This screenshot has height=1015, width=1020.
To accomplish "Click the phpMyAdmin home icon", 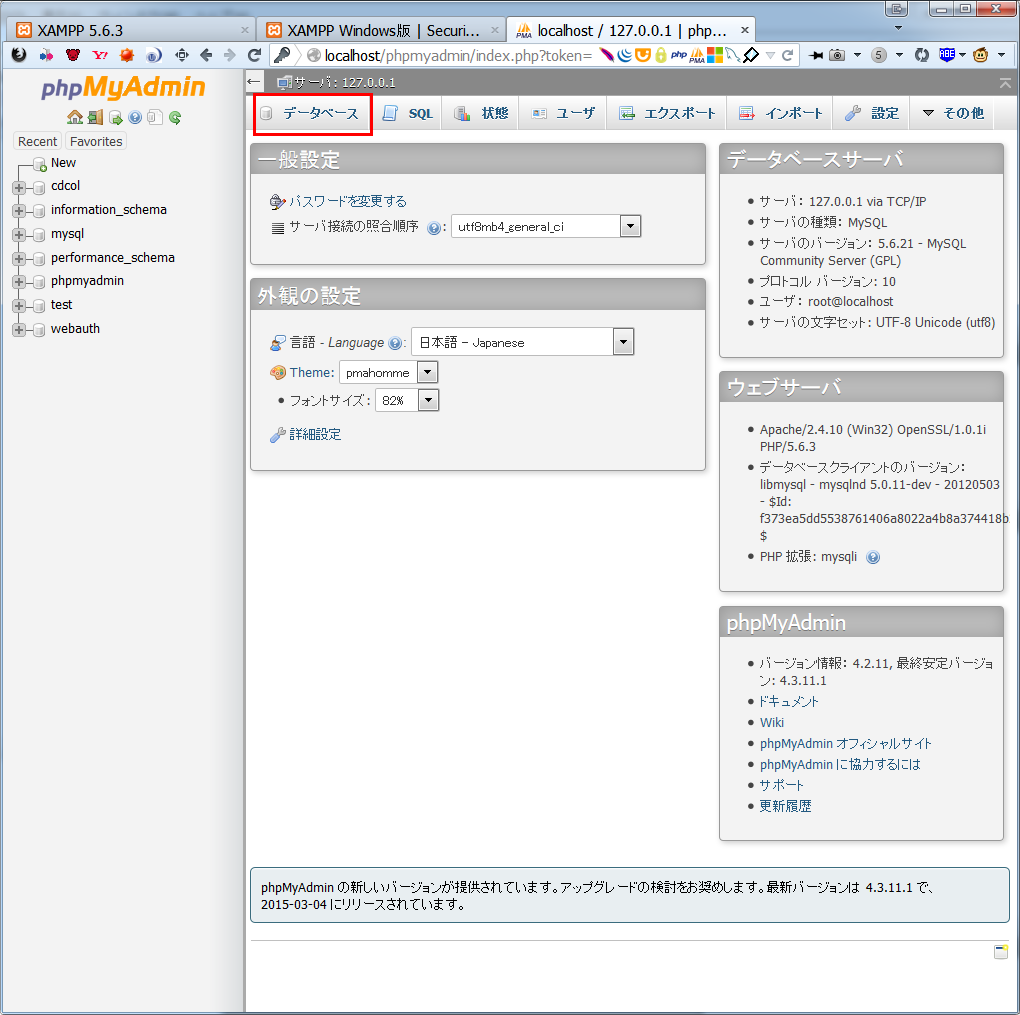I will (x=75, y=117).
